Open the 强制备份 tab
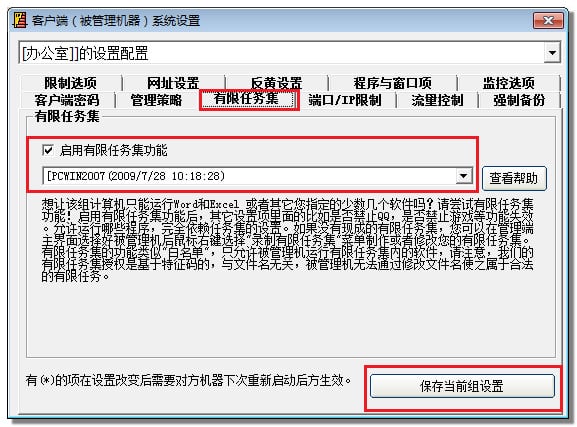 (x=519, y=100)
